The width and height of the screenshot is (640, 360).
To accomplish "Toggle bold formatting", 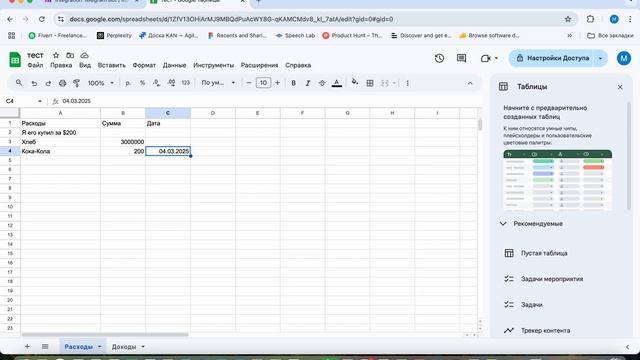I will tap(293, 83).
